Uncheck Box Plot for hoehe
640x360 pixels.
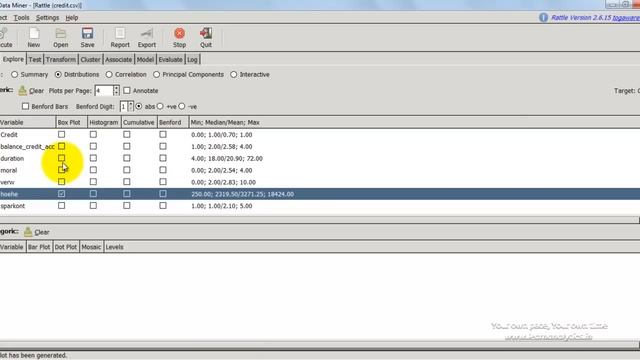pos(61,194)
